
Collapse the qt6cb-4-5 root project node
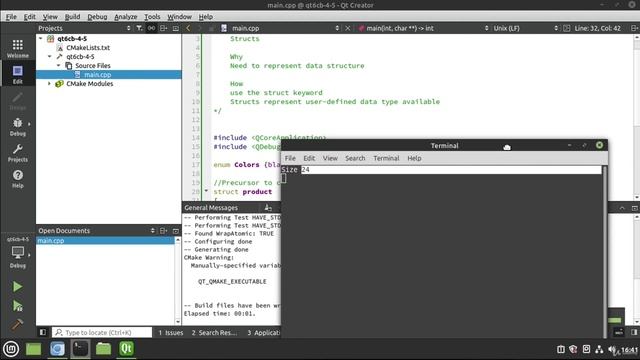coord(41,38)
